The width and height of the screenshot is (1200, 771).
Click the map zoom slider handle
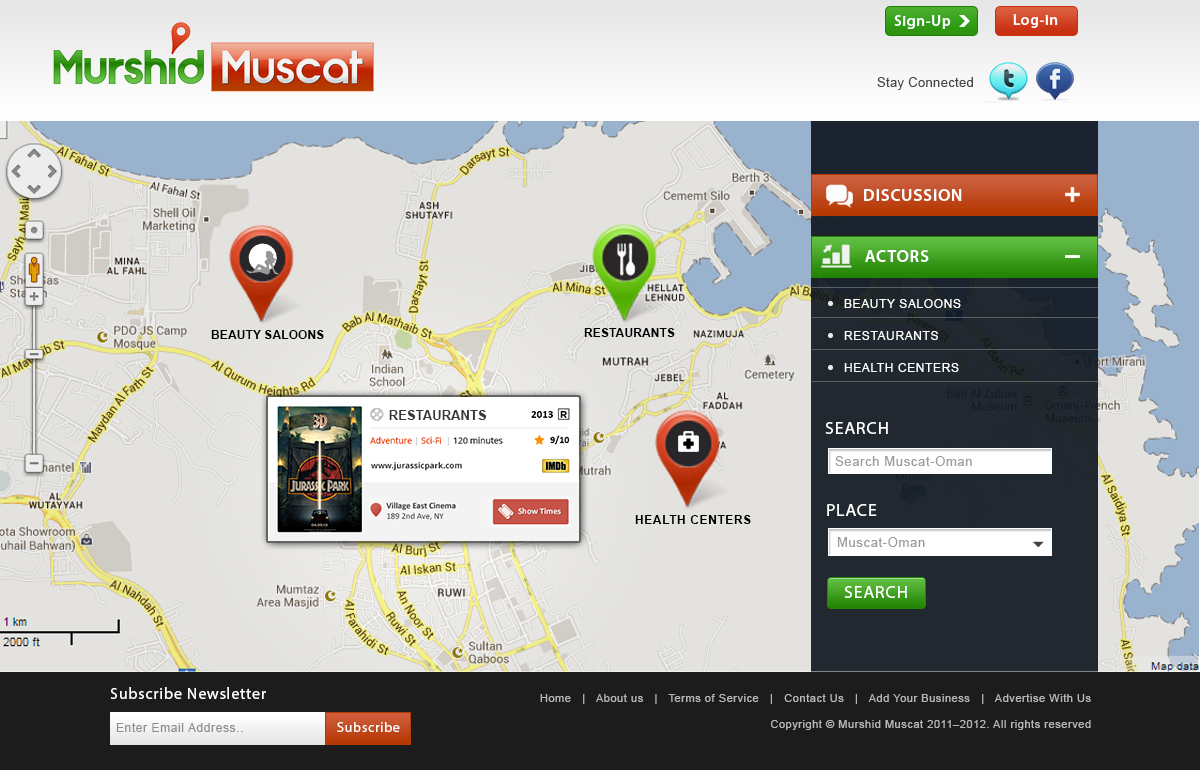[34, 354]
